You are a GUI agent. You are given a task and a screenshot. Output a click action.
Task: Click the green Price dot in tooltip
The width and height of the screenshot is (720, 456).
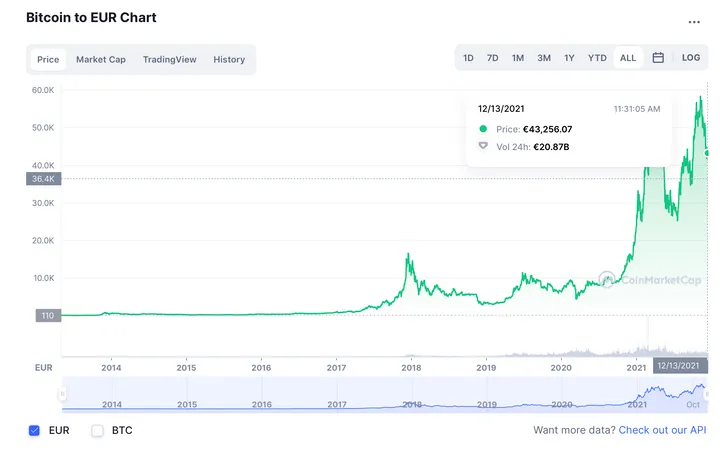[484, 129]
